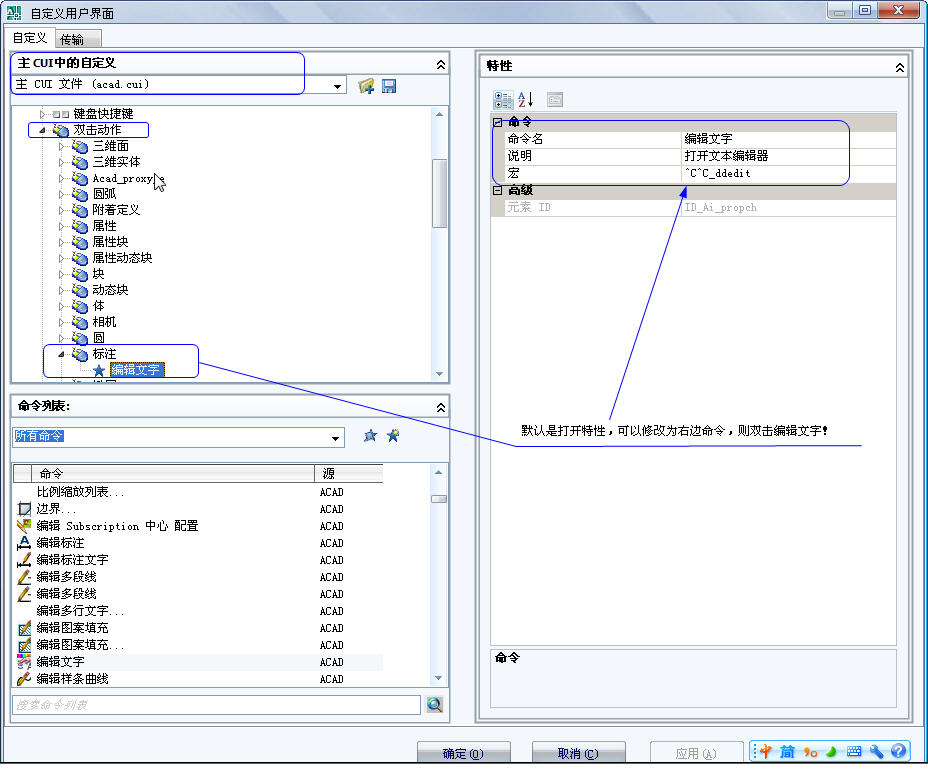Open the main CUI file dropdown
The image size is (928, 779).
[x=337, y=86]
